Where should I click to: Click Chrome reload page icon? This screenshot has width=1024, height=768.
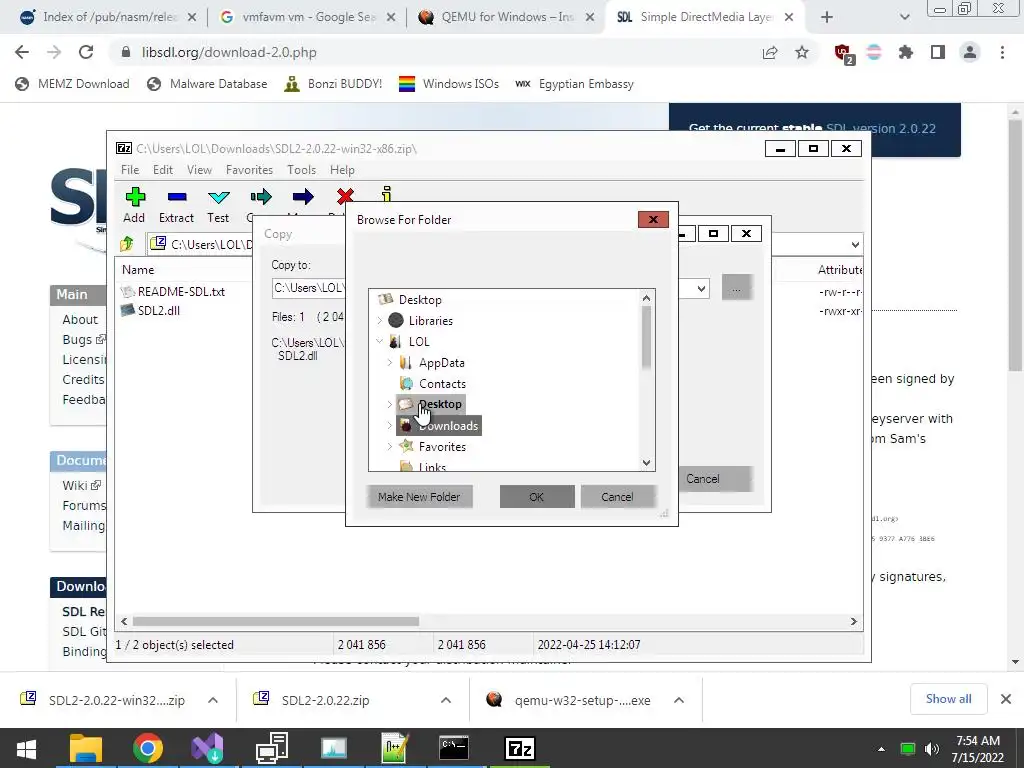click(86, 52)
